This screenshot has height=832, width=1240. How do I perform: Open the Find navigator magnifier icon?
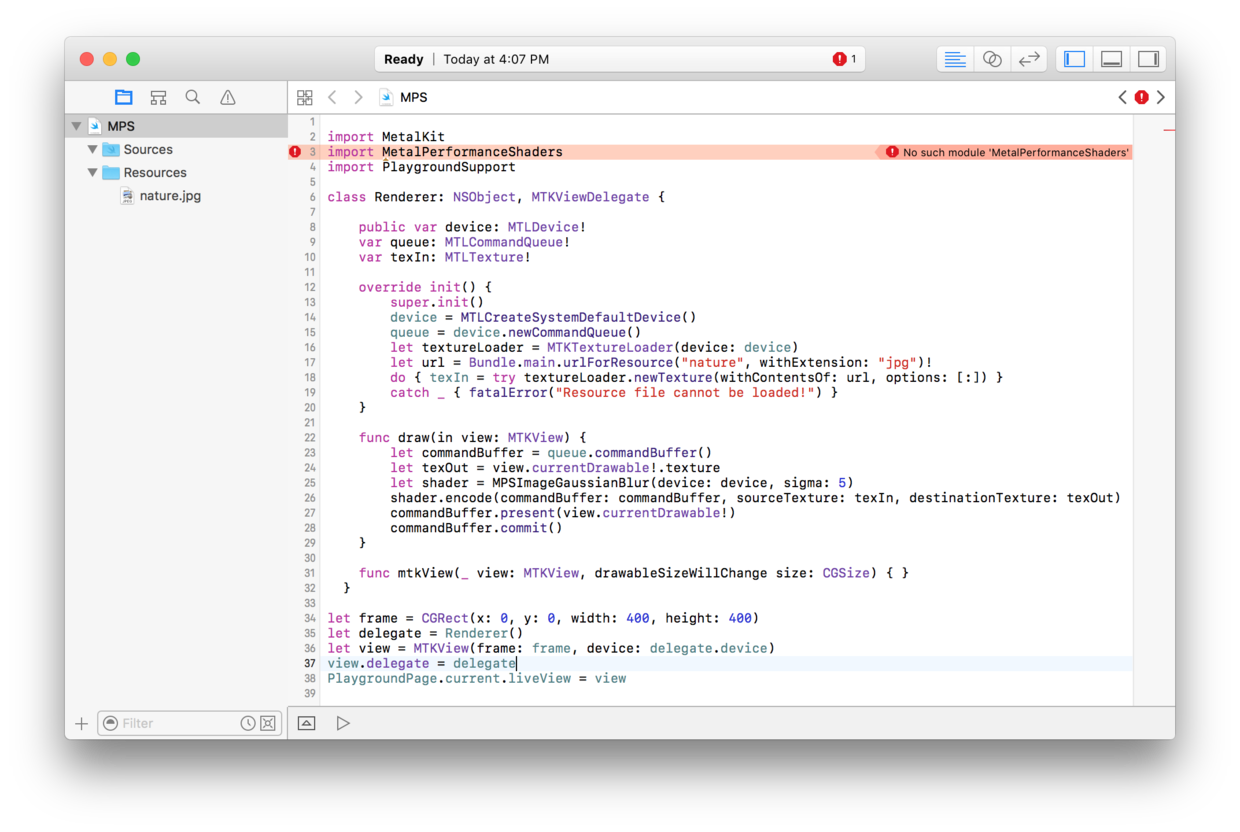[x=193, y=97]
